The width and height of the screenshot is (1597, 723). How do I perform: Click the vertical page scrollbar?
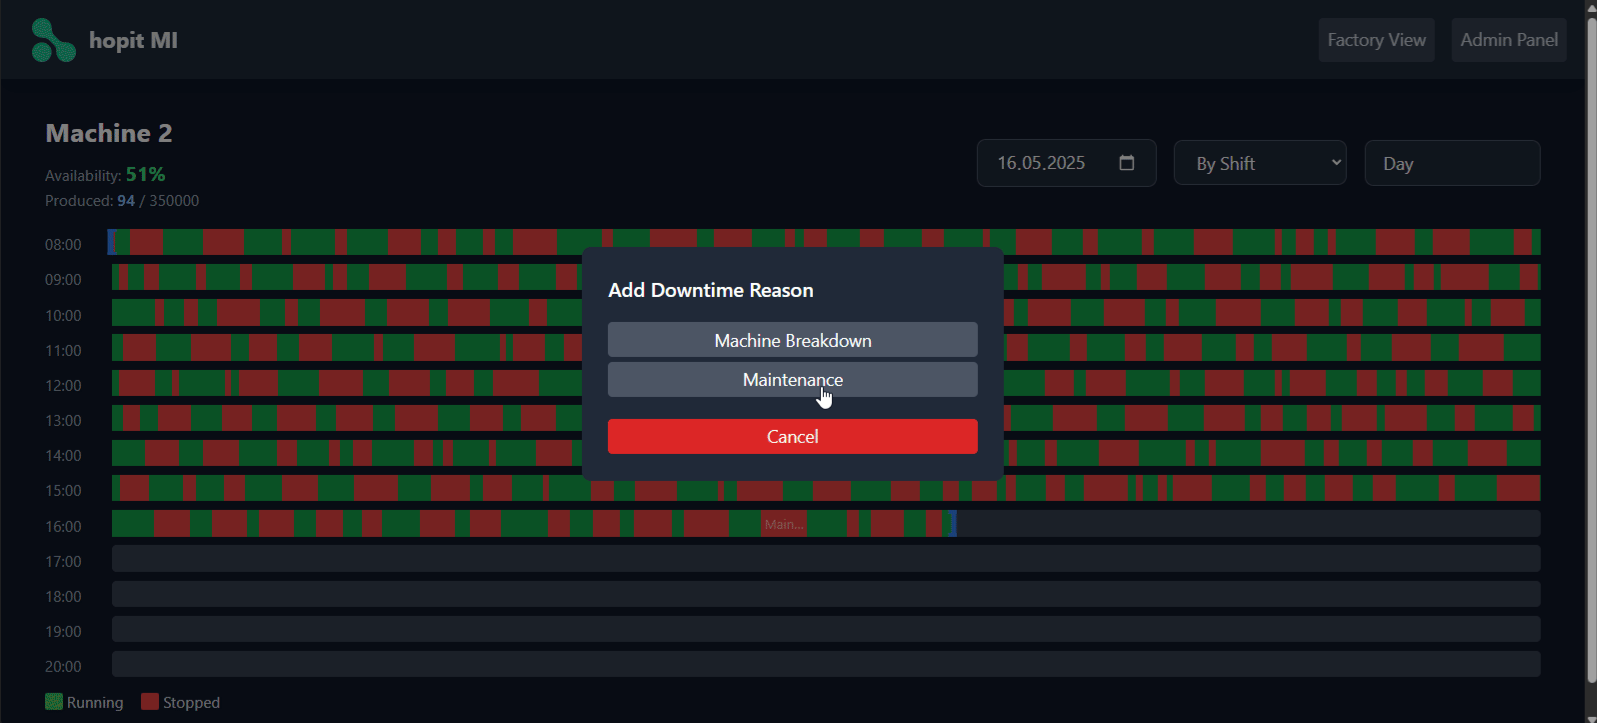tap(1590, 350)
